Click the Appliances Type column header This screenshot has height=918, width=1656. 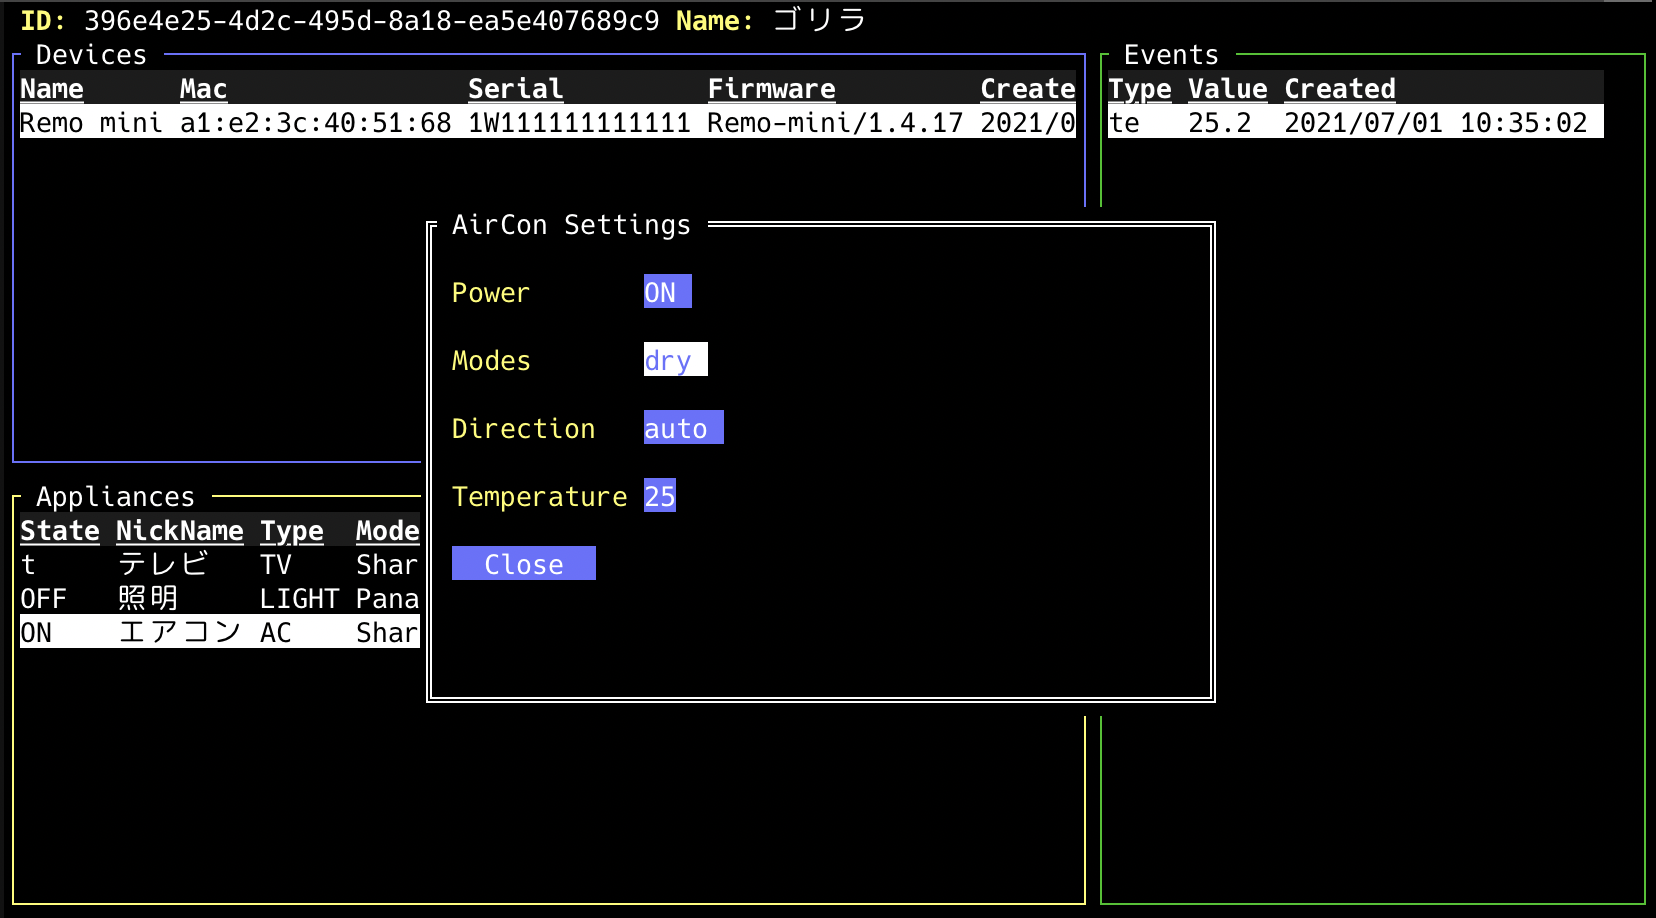pos(292,530)
